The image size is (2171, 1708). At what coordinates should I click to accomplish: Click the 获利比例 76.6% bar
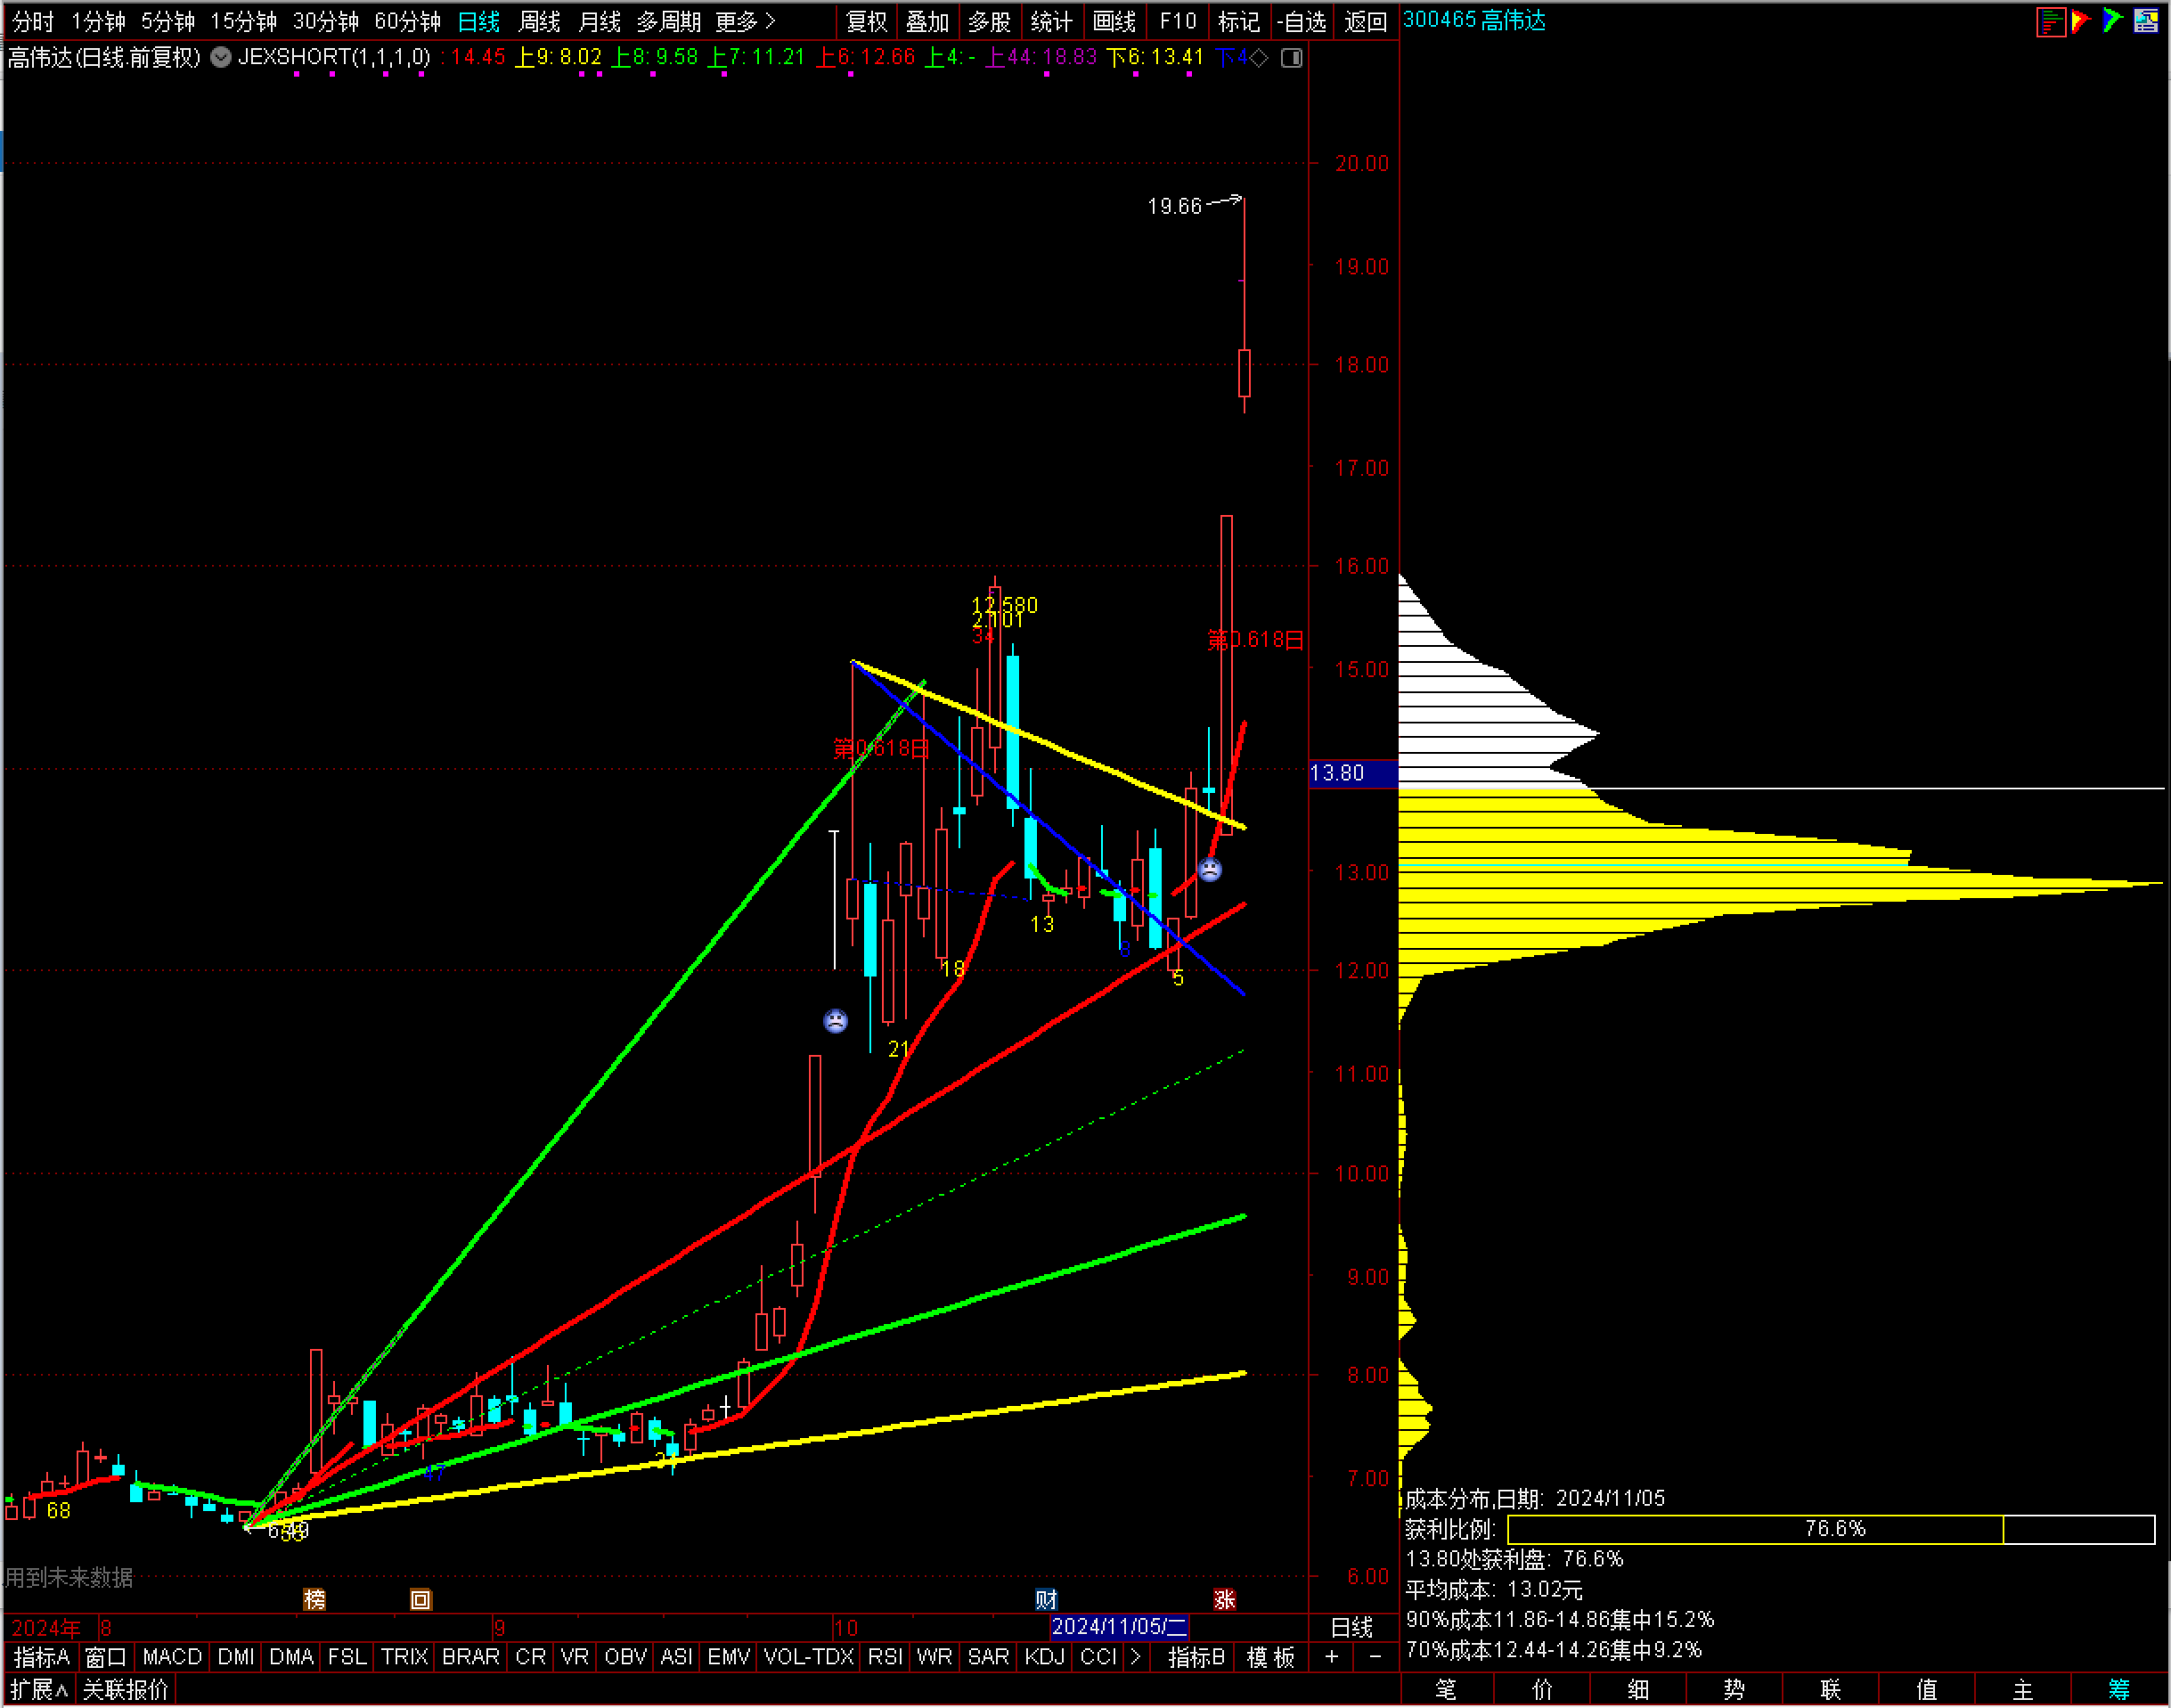click(x=1830, y=1529)
